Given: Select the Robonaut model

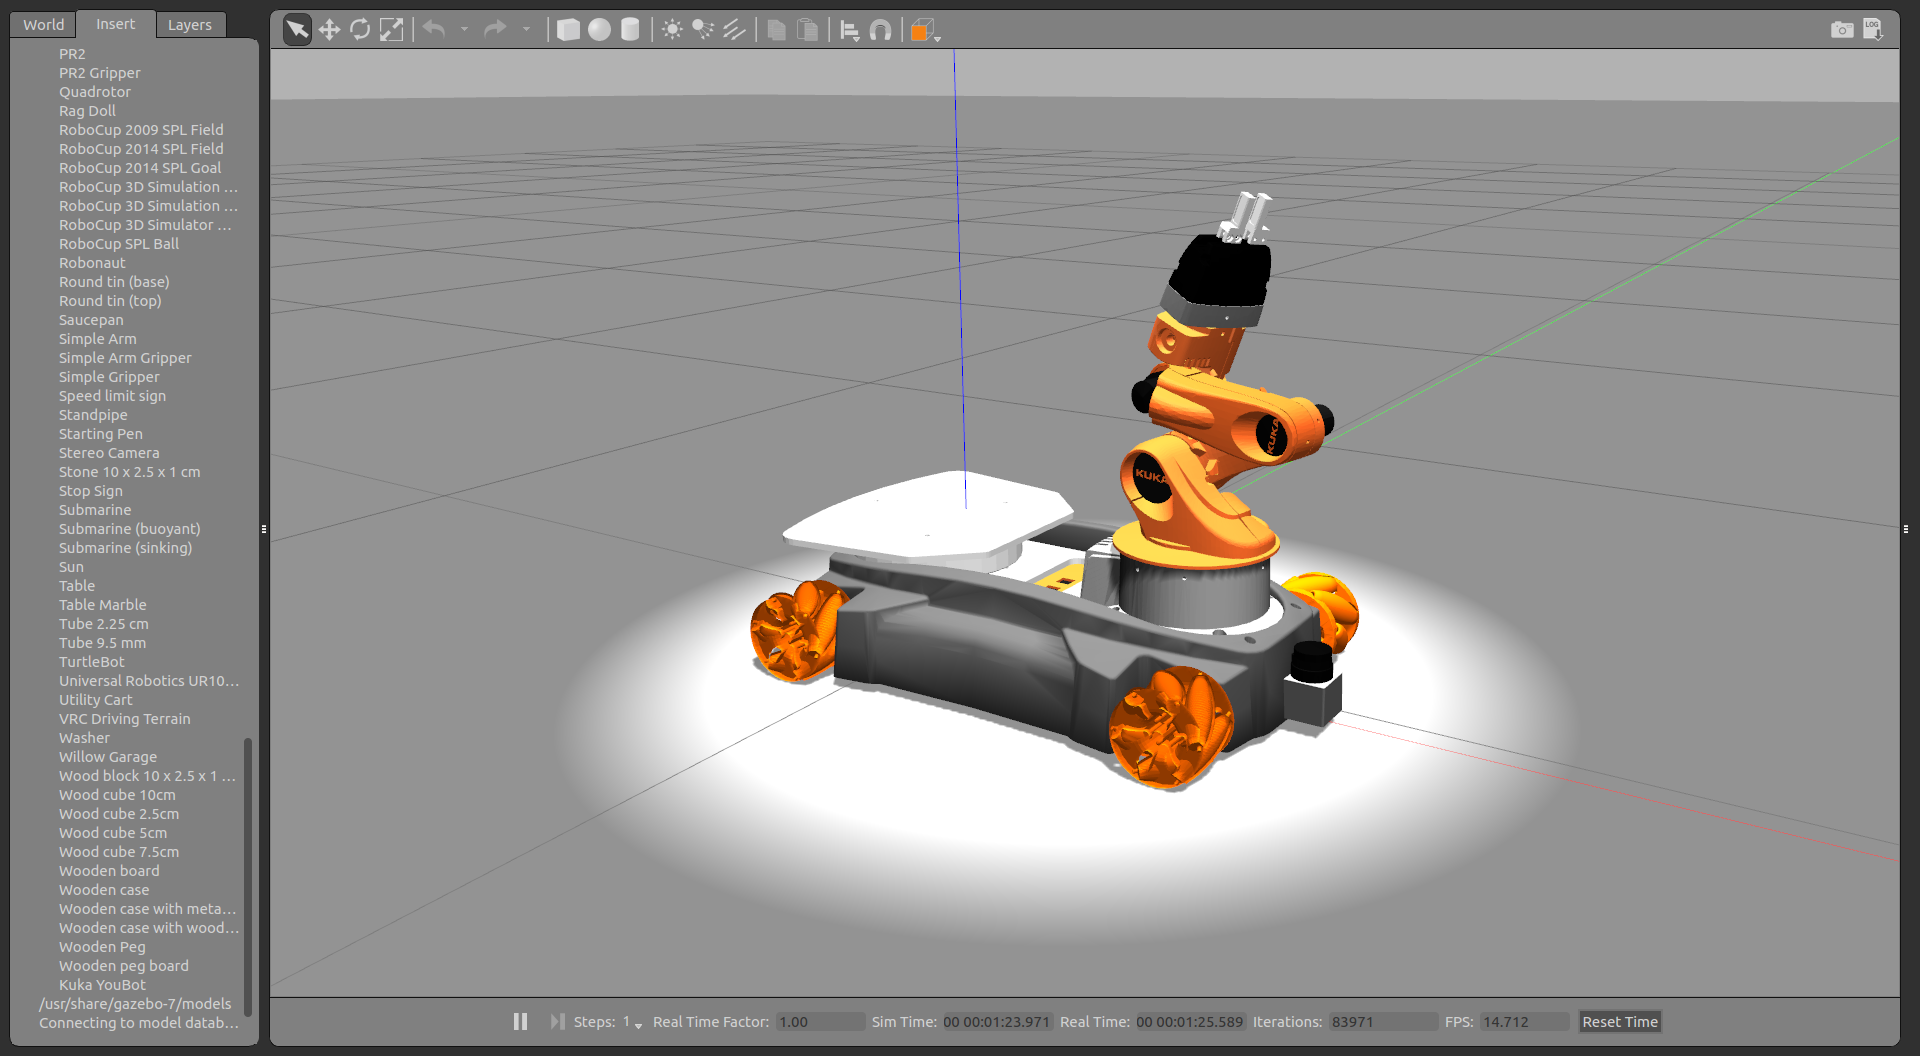Looking at the screenshot, I should 92,263.
